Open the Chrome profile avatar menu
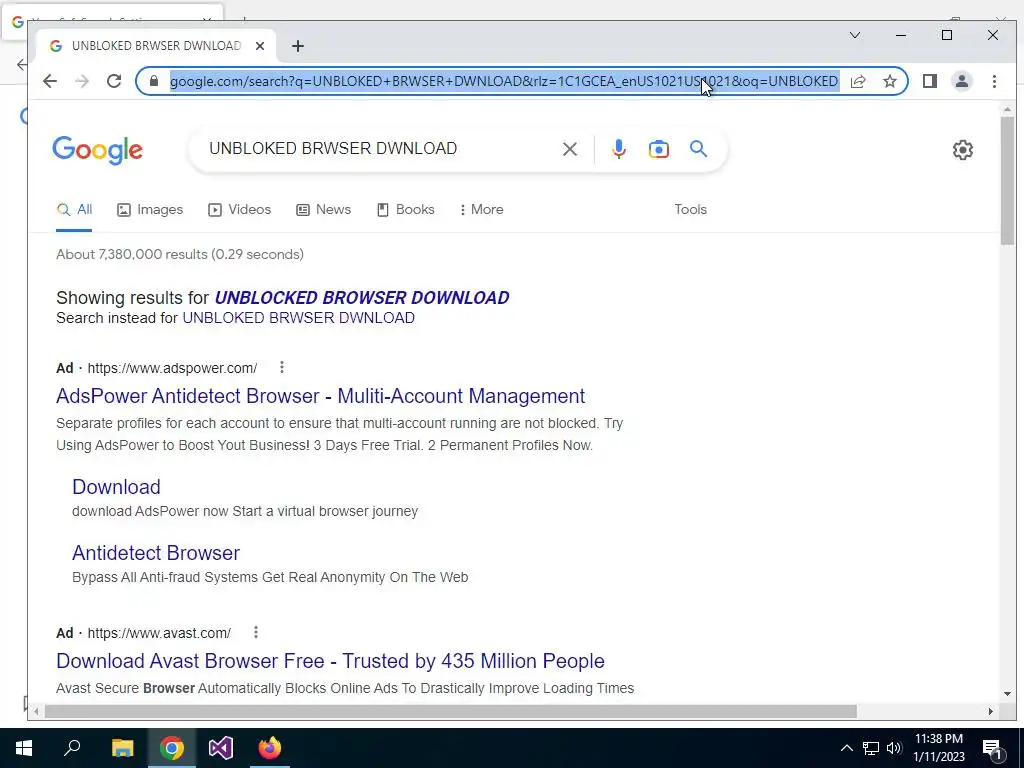Image resolution: width=1024 pixels, height=768 pixels. (x=962, y=81)
